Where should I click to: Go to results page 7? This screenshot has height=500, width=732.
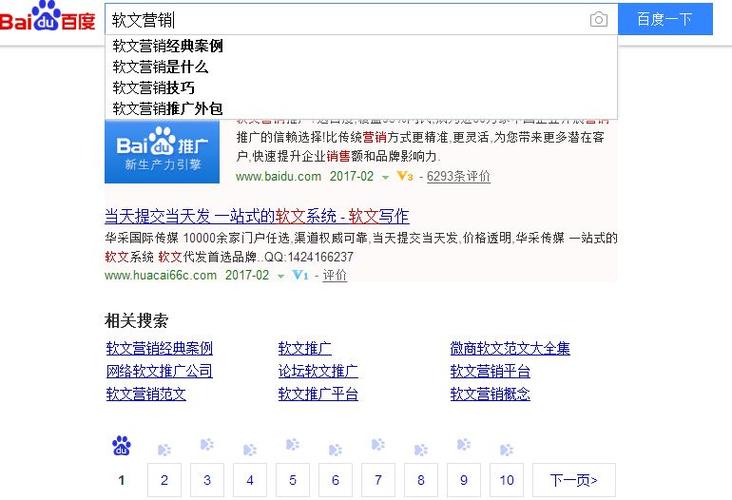click(x=378, y=480)
